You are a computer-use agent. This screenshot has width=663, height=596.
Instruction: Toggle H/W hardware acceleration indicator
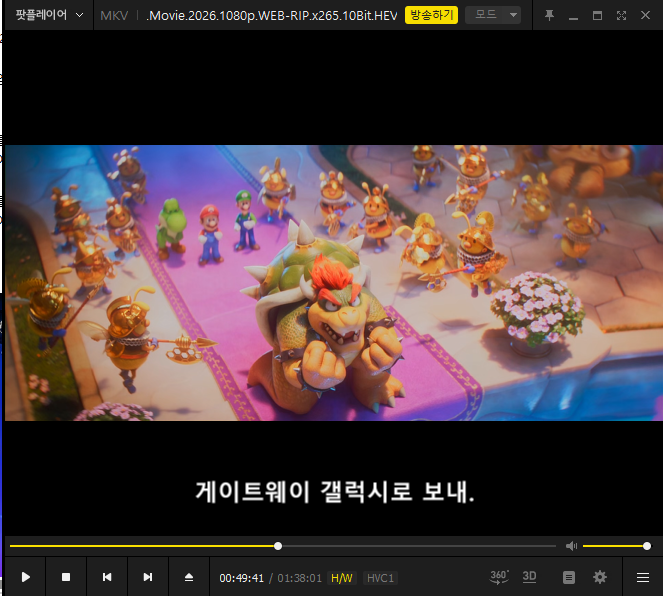pos(342,578)
